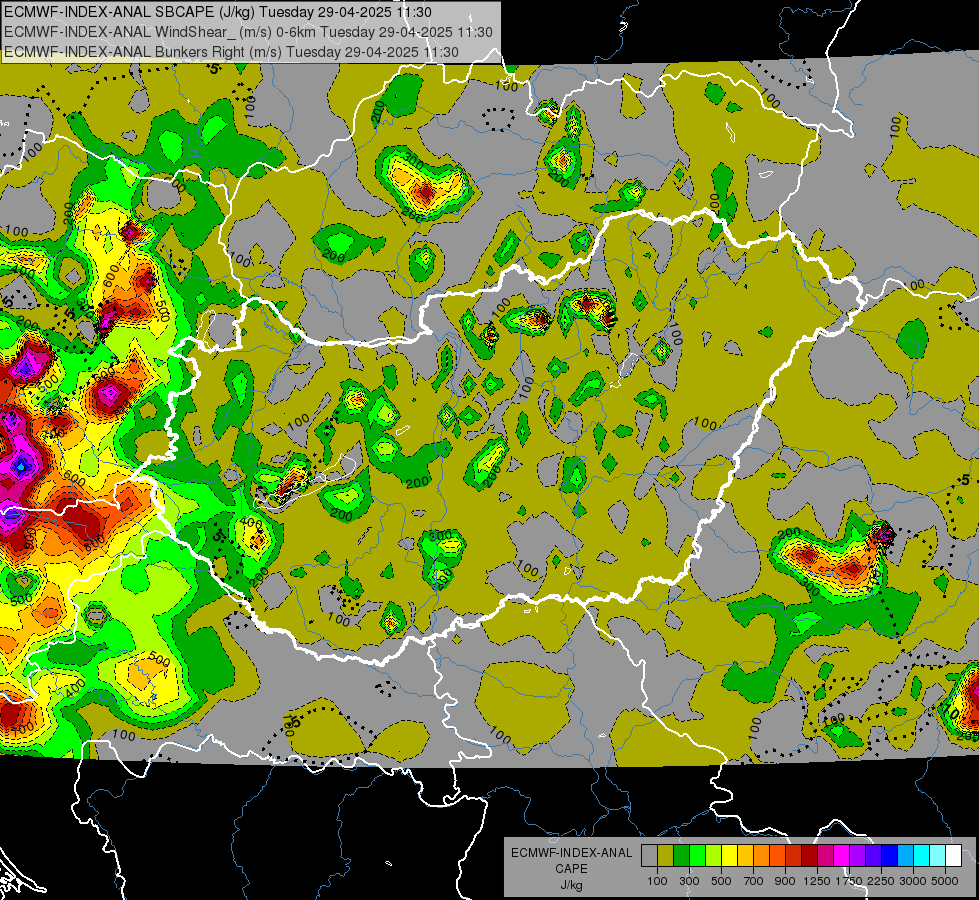Click the dark maroon red legend swatch
Screen dimensions: 979x900
(x=810, y=855)
